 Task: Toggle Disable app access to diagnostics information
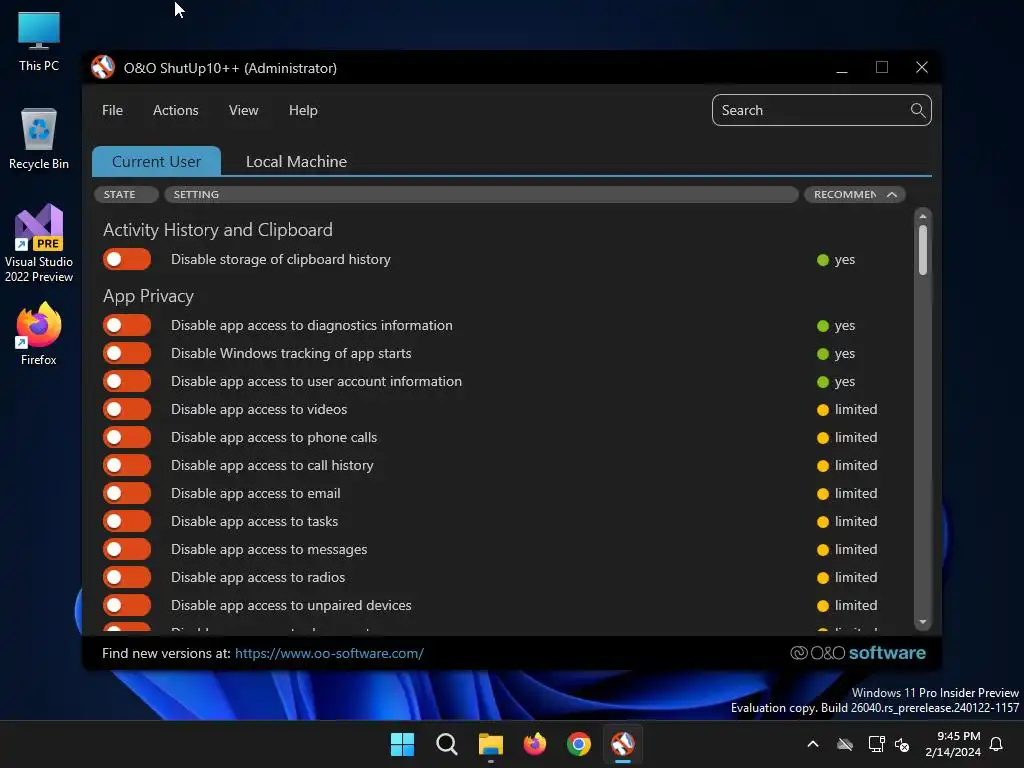(127, 325)
